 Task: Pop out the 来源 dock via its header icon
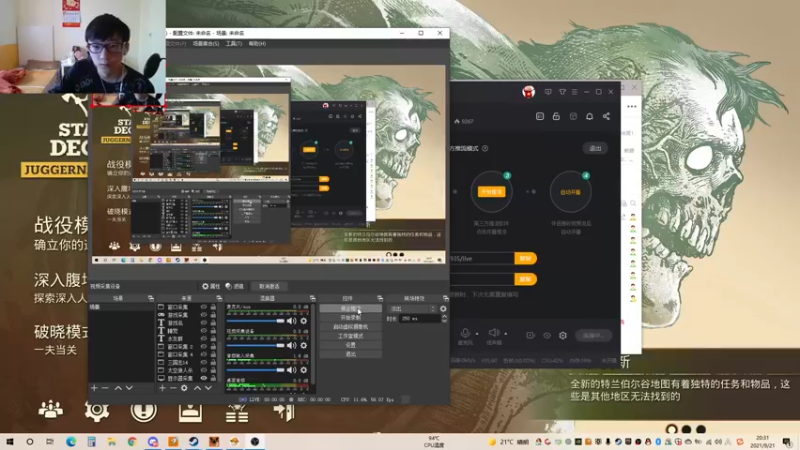219,298
